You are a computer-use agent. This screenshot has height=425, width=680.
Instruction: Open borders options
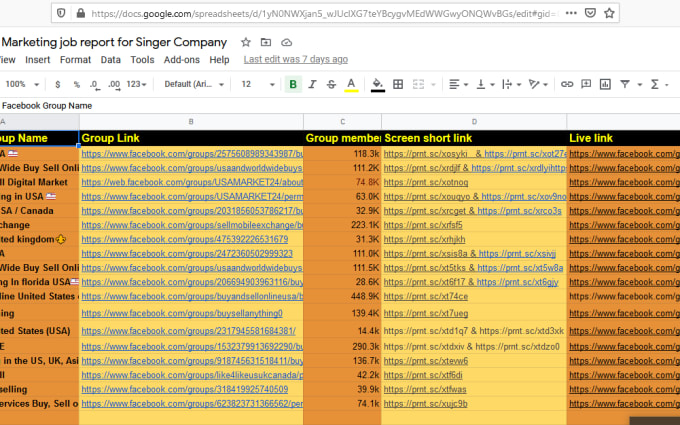tap(398, 84)
